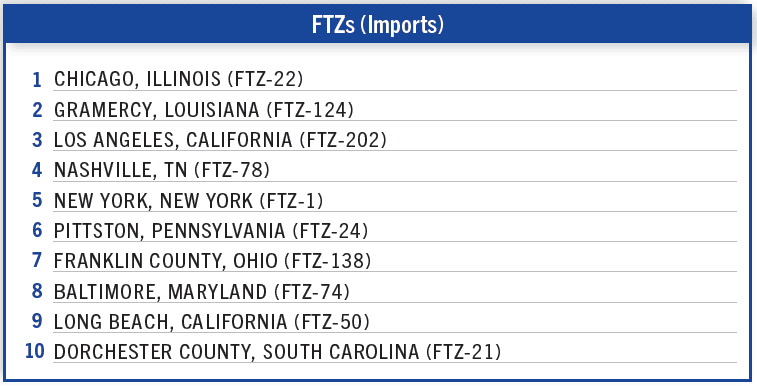This screenshot has height=386, width=757.
Task: Select rank number 6 beside Pittston
Action: point(37,230)
